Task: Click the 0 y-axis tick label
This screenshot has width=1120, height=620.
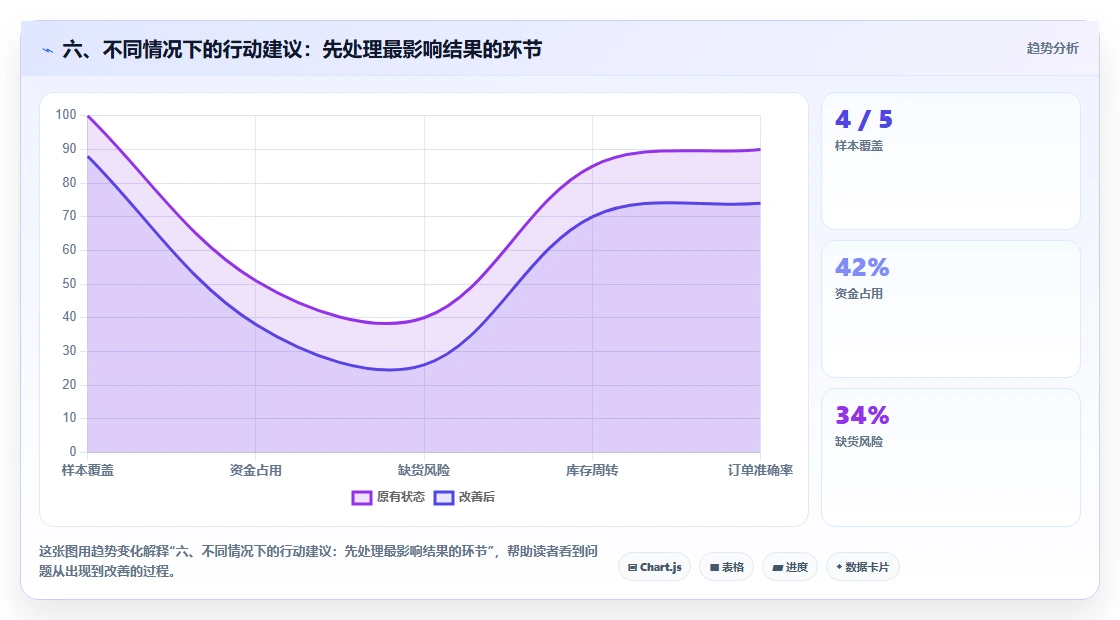Action: [x=73, y=451]
